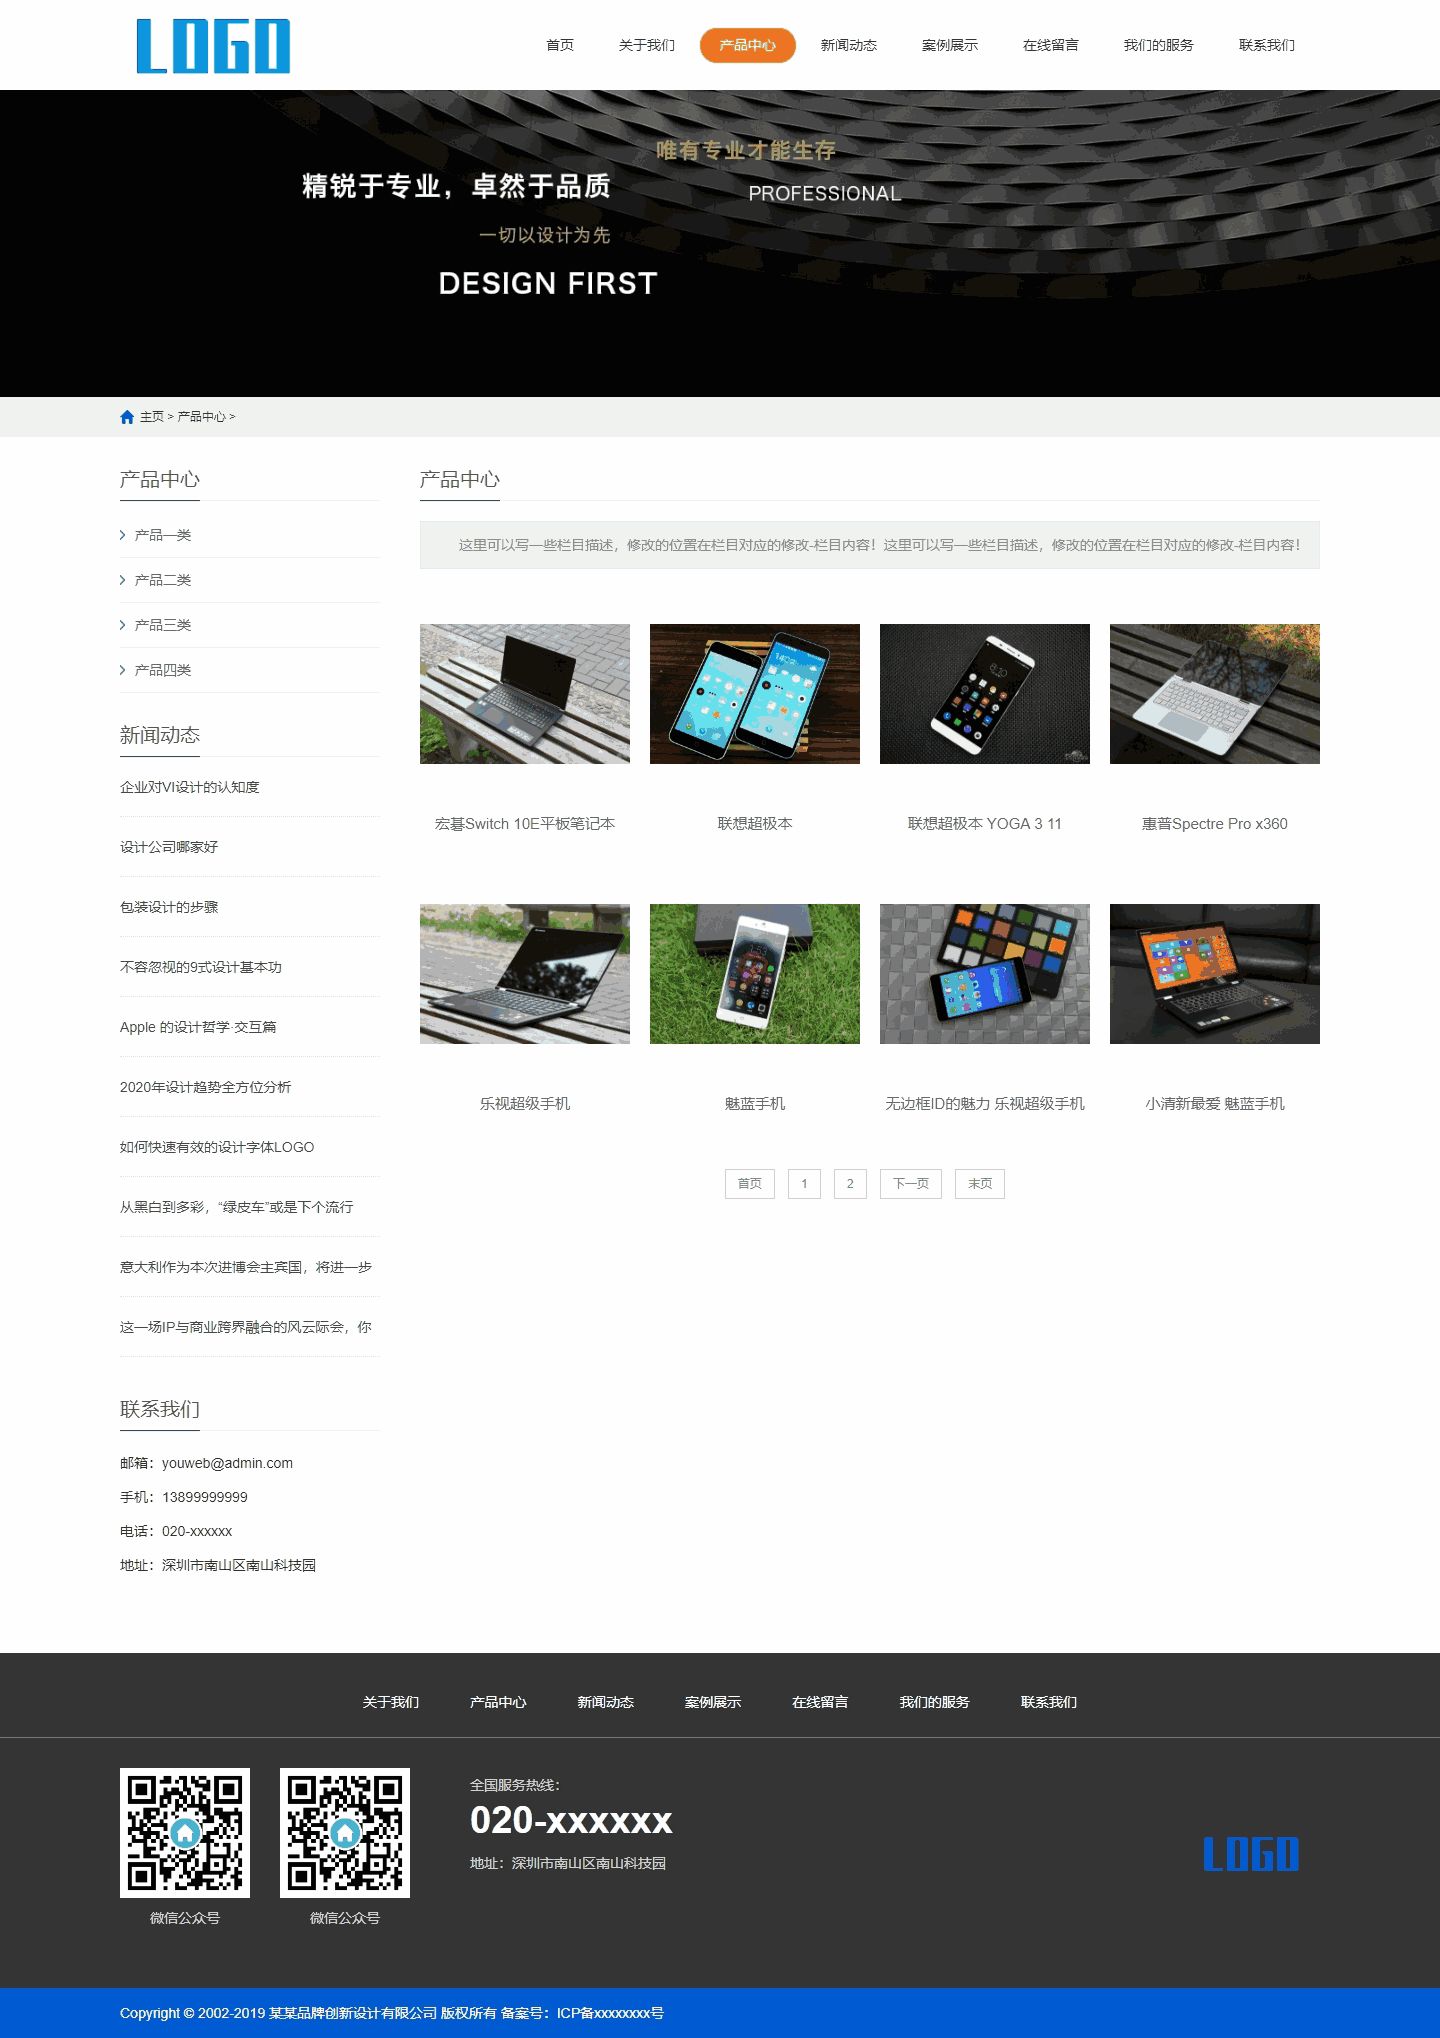Go to pagination page 2

[x=850, y=1184]
